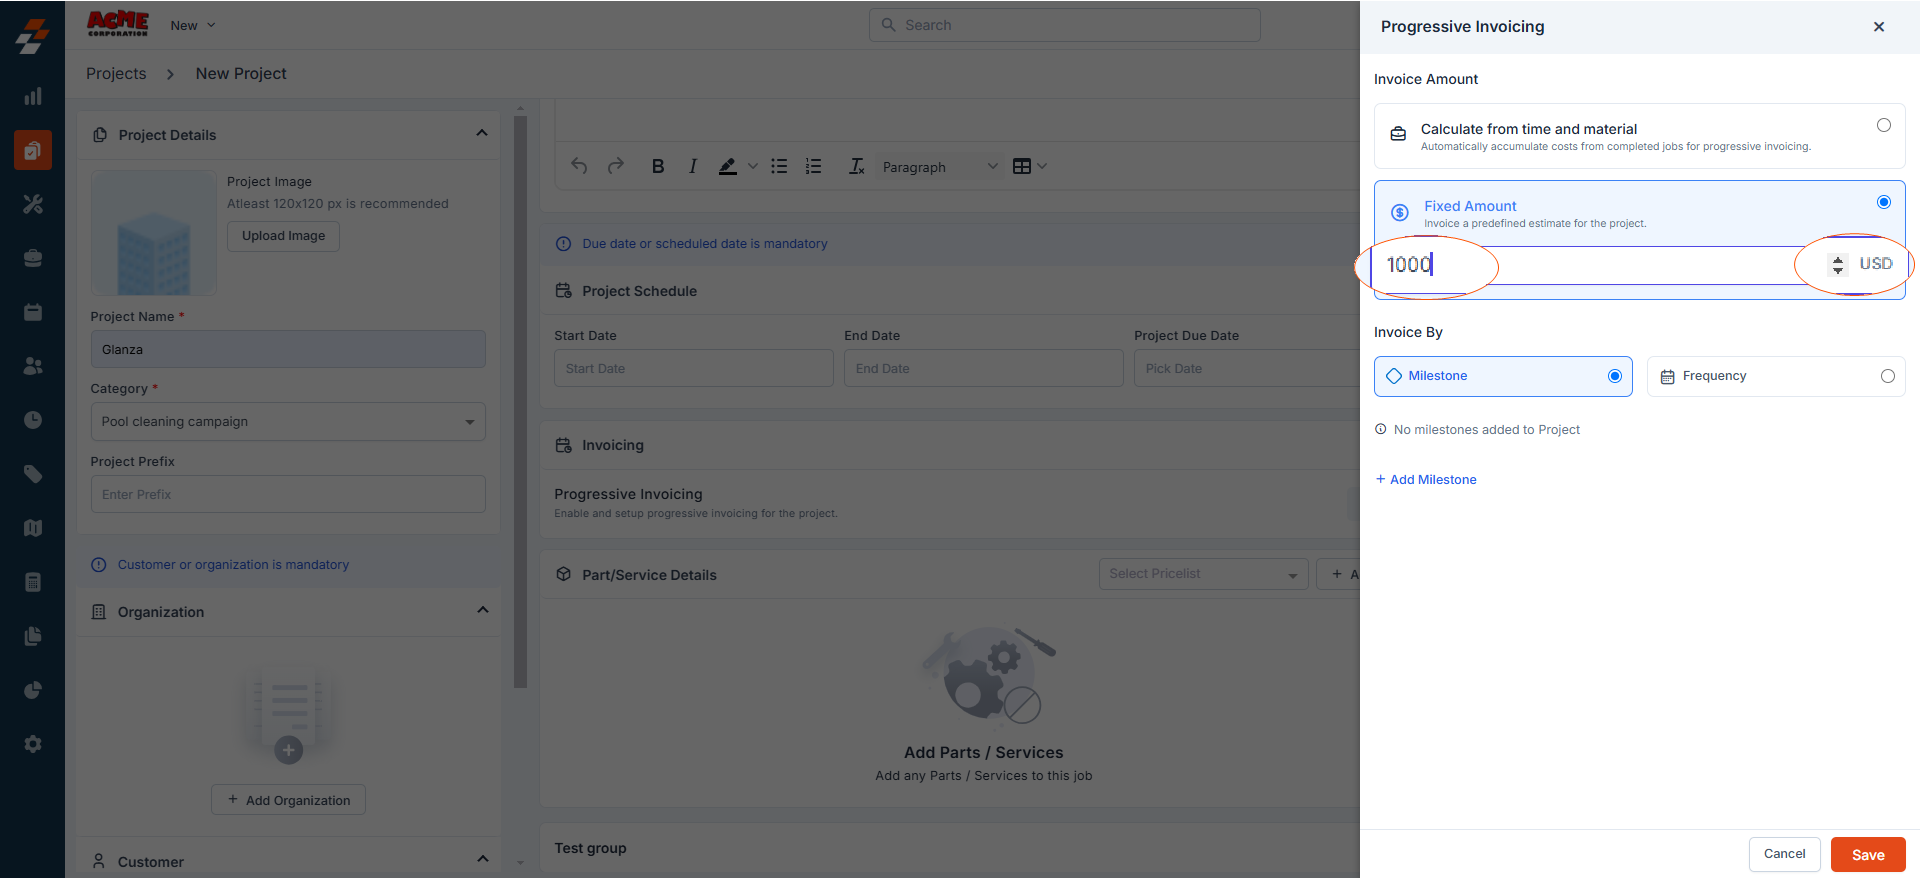Select Milestone invoice option

pyautogui.click(x=1503, y=376)
